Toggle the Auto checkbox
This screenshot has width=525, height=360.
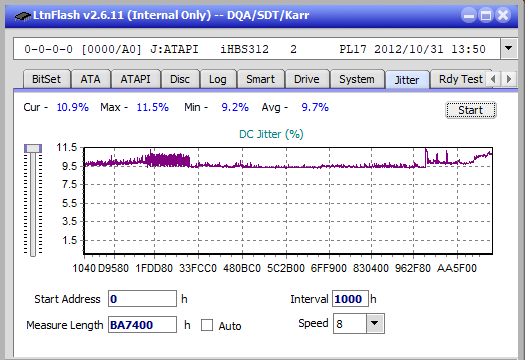pos(207,325)
